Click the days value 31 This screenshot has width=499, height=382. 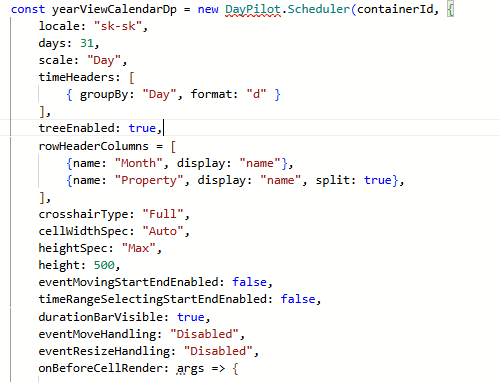(87, 43)
